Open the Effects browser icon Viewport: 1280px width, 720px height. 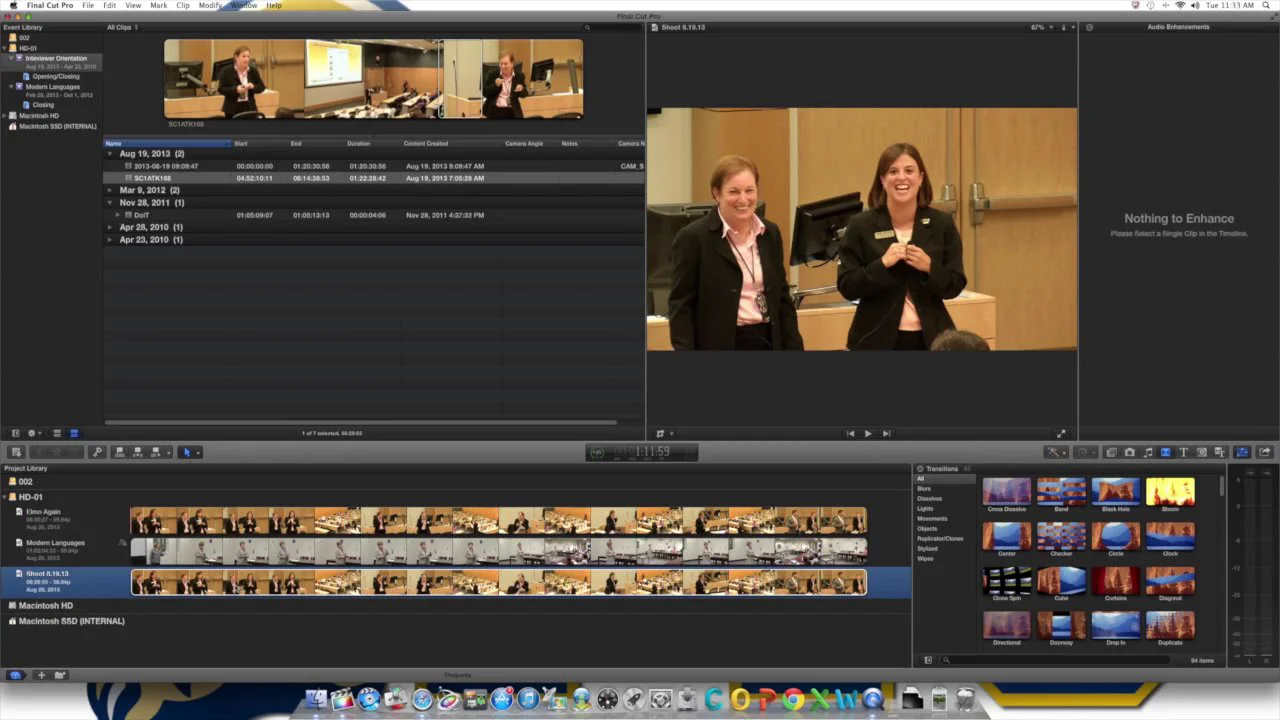1111,452
